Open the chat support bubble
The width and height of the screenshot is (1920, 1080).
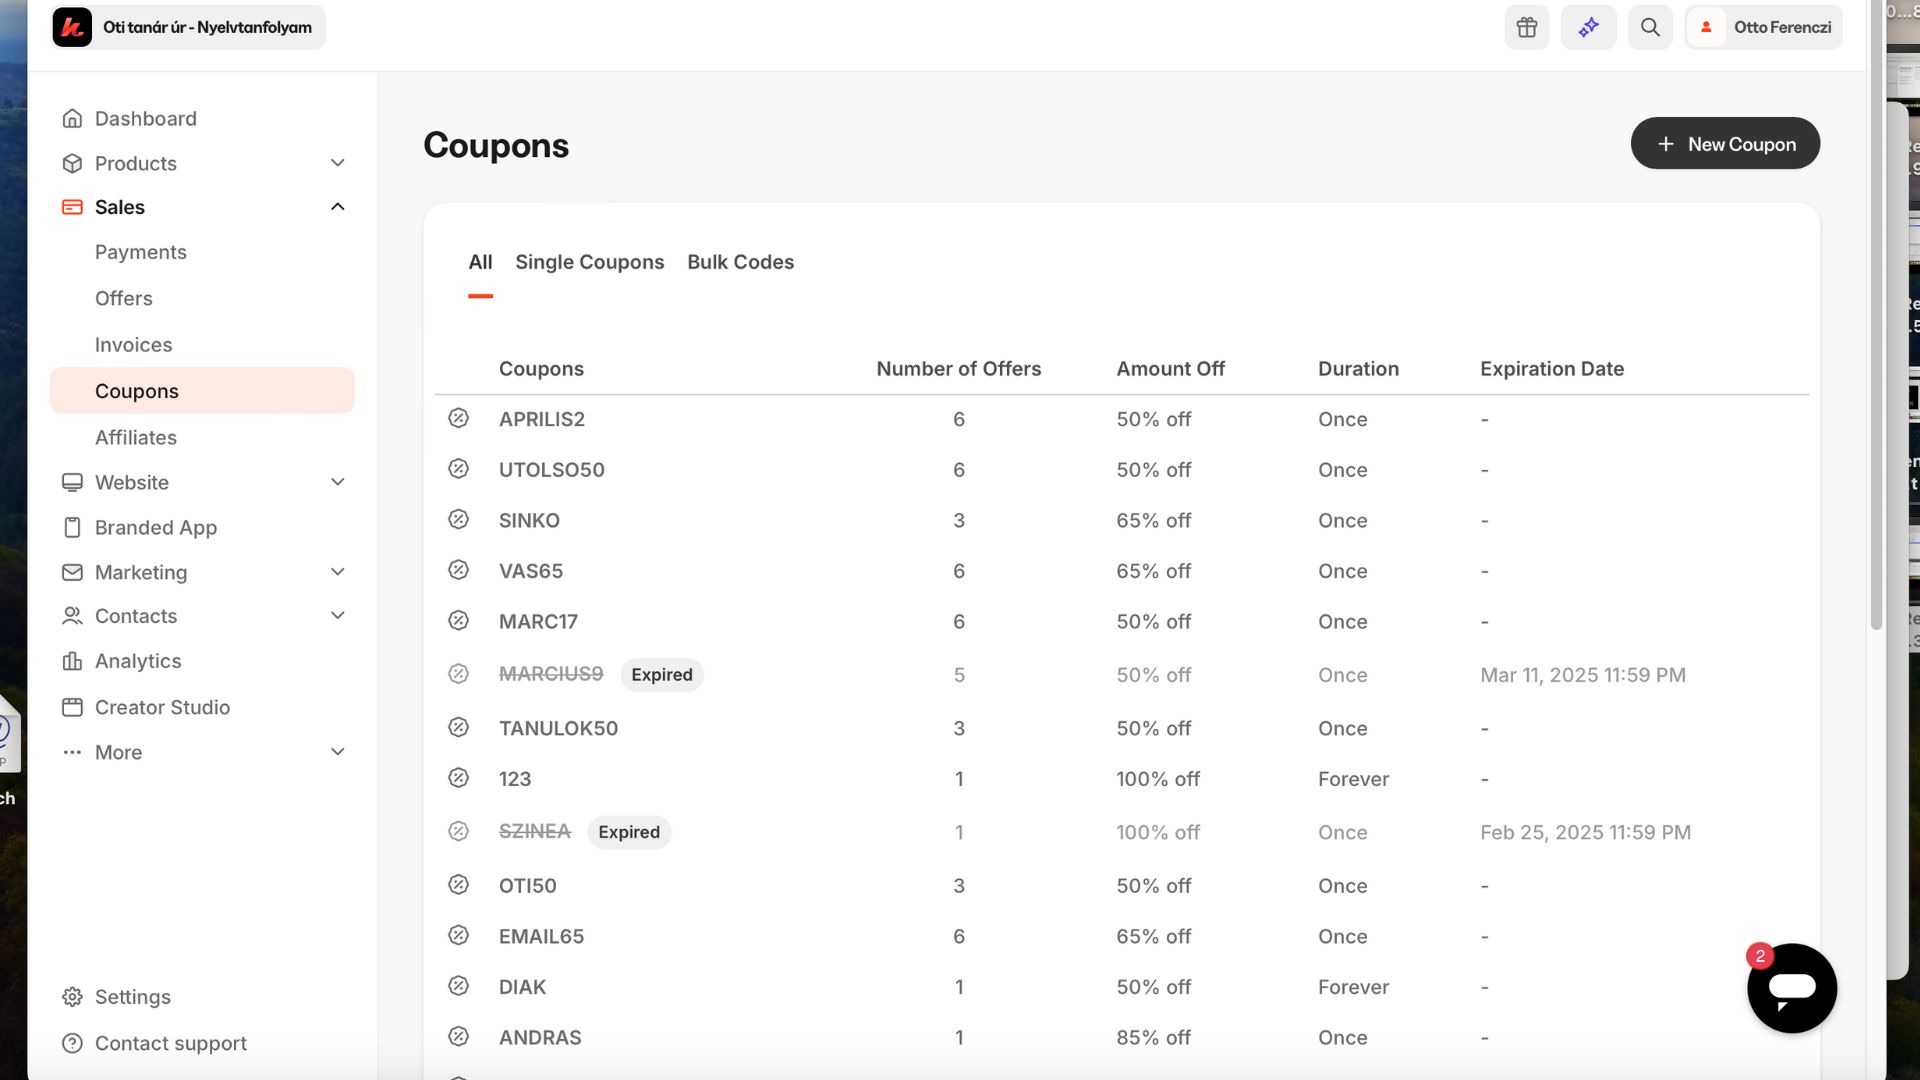click(1791, 988)
